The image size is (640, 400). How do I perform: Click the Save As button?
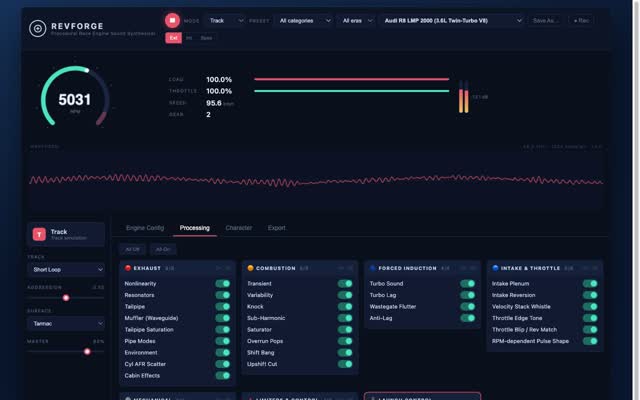tap(545, 20)
